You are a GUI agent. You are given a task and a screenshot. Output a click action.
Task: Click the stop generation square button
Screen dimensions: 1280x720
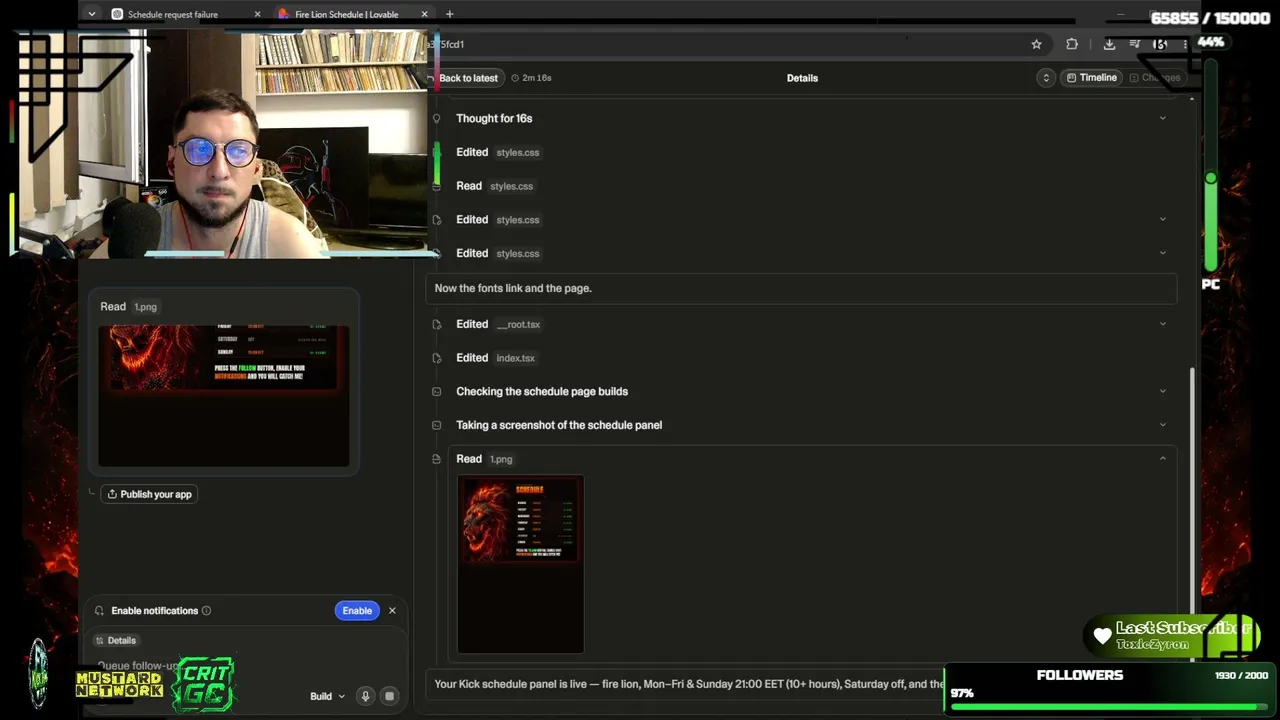(x=389, y=697)
